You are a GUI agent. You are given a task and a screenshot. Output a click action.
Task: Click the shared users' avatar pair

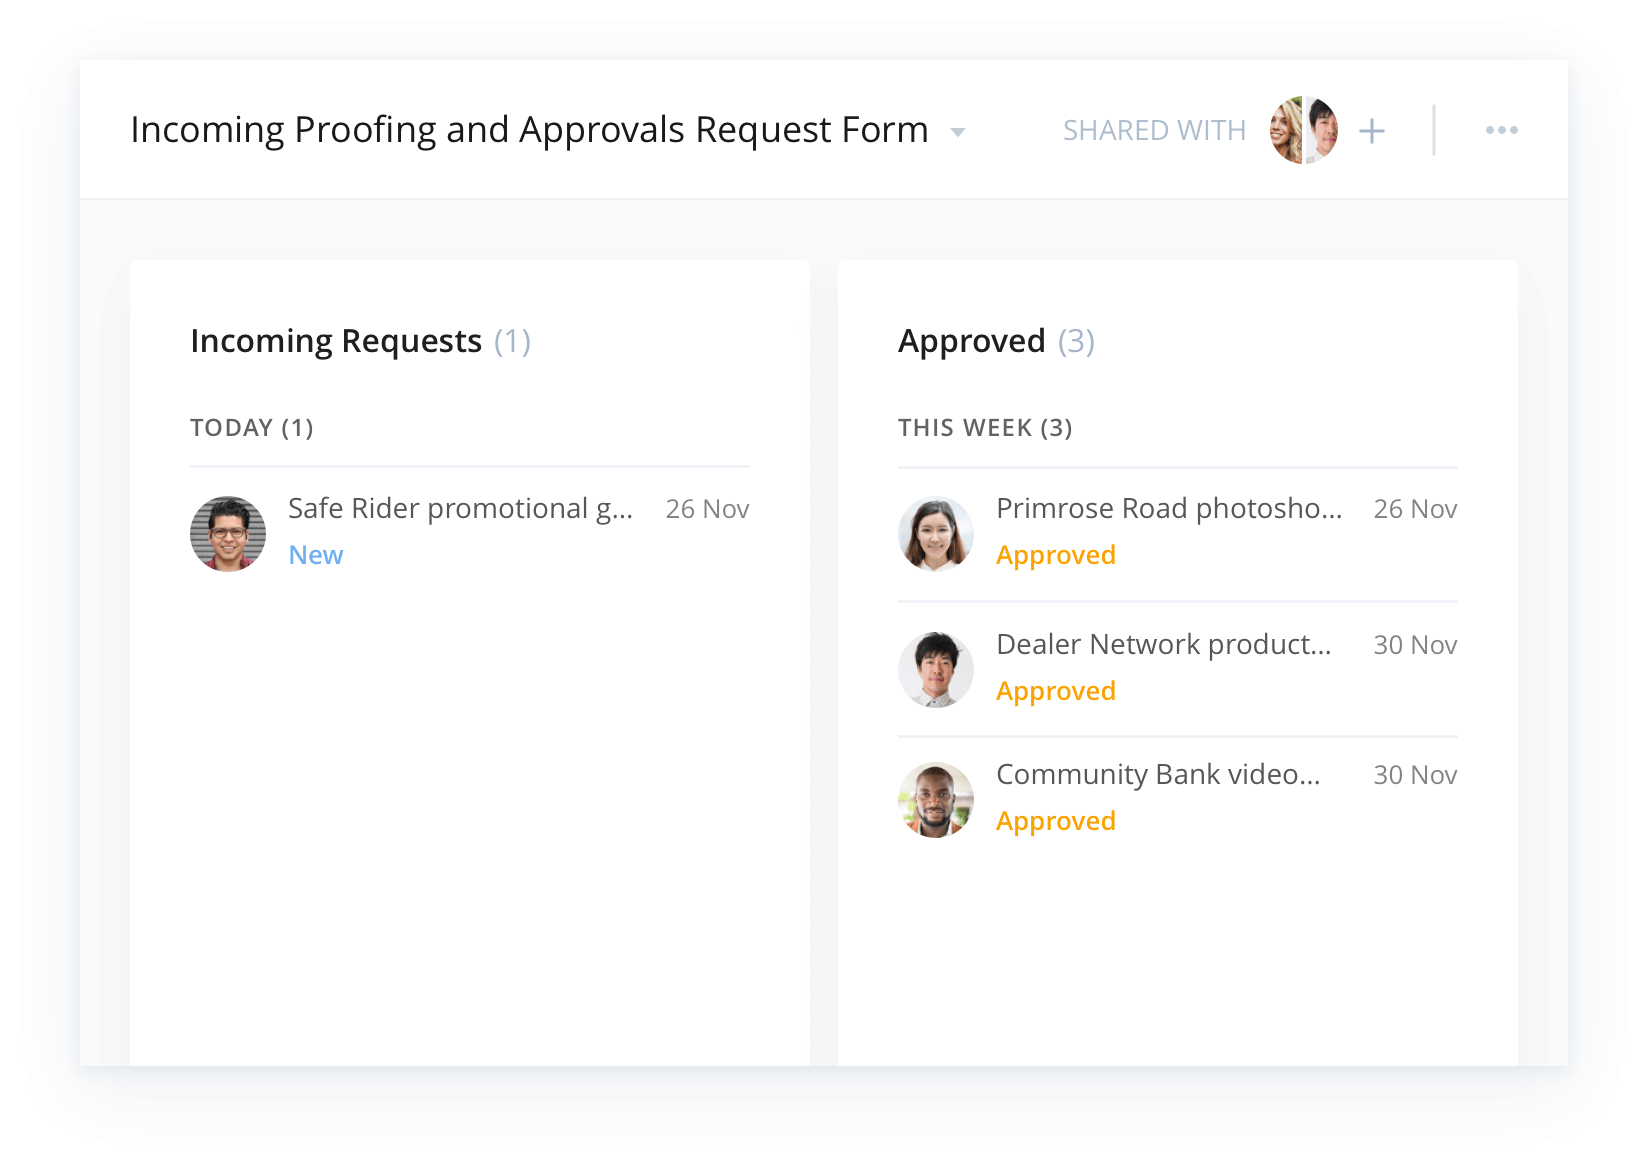click(x=1304, y=130)
